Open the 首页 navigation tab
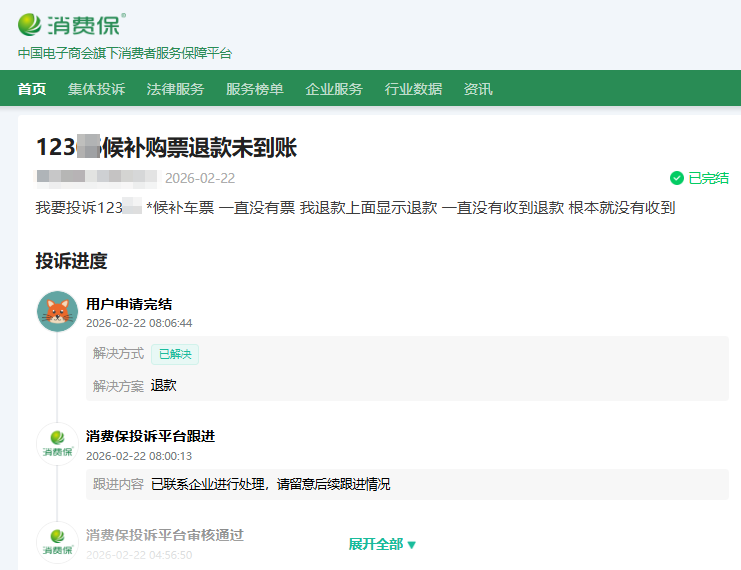741x570 pixels. point(32,89)
